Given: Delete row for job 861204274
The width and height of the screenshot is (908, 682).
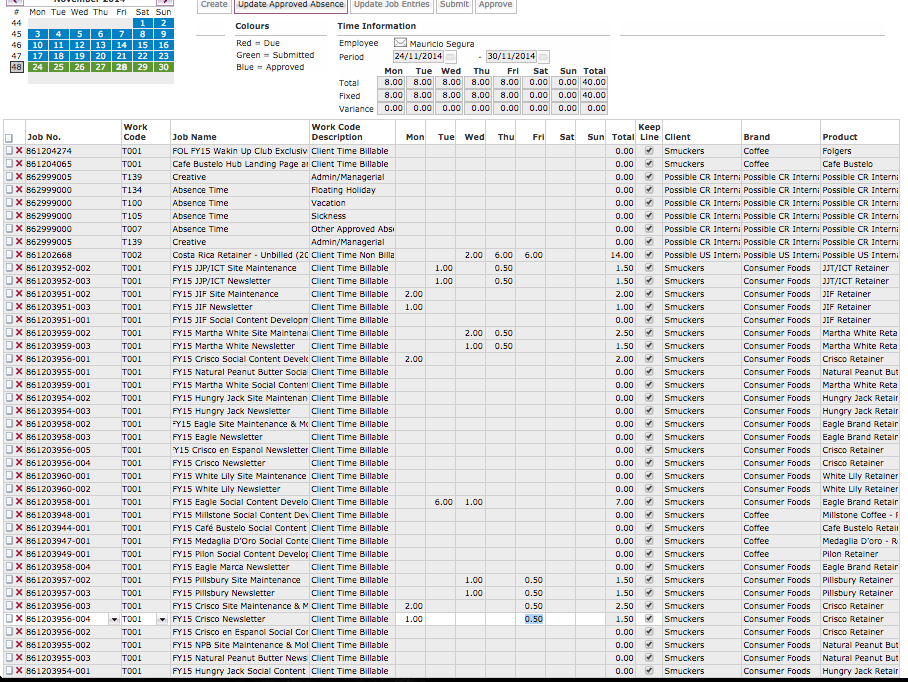Looking at the screenshot, I should coord(18,151).
